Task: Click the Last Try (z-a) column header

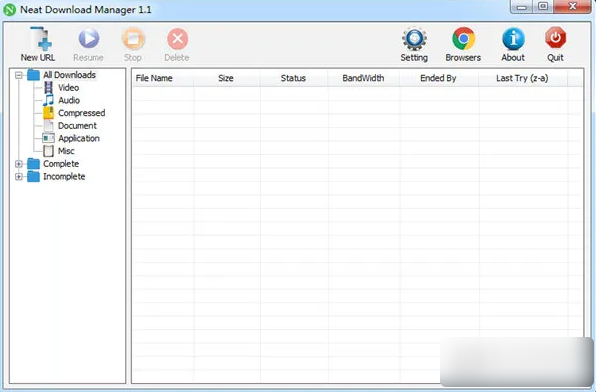Action: click(x=523, y=78)
